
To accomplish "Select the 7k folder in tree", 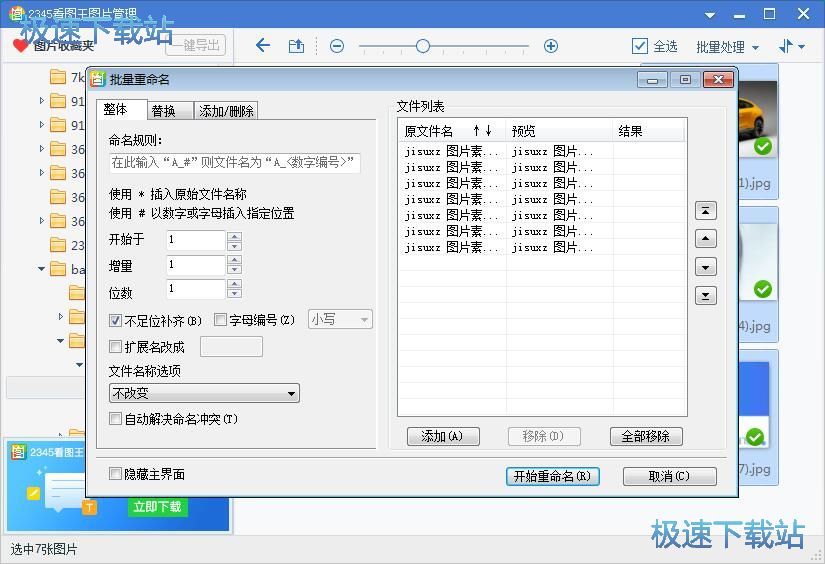I will [67, 77].
